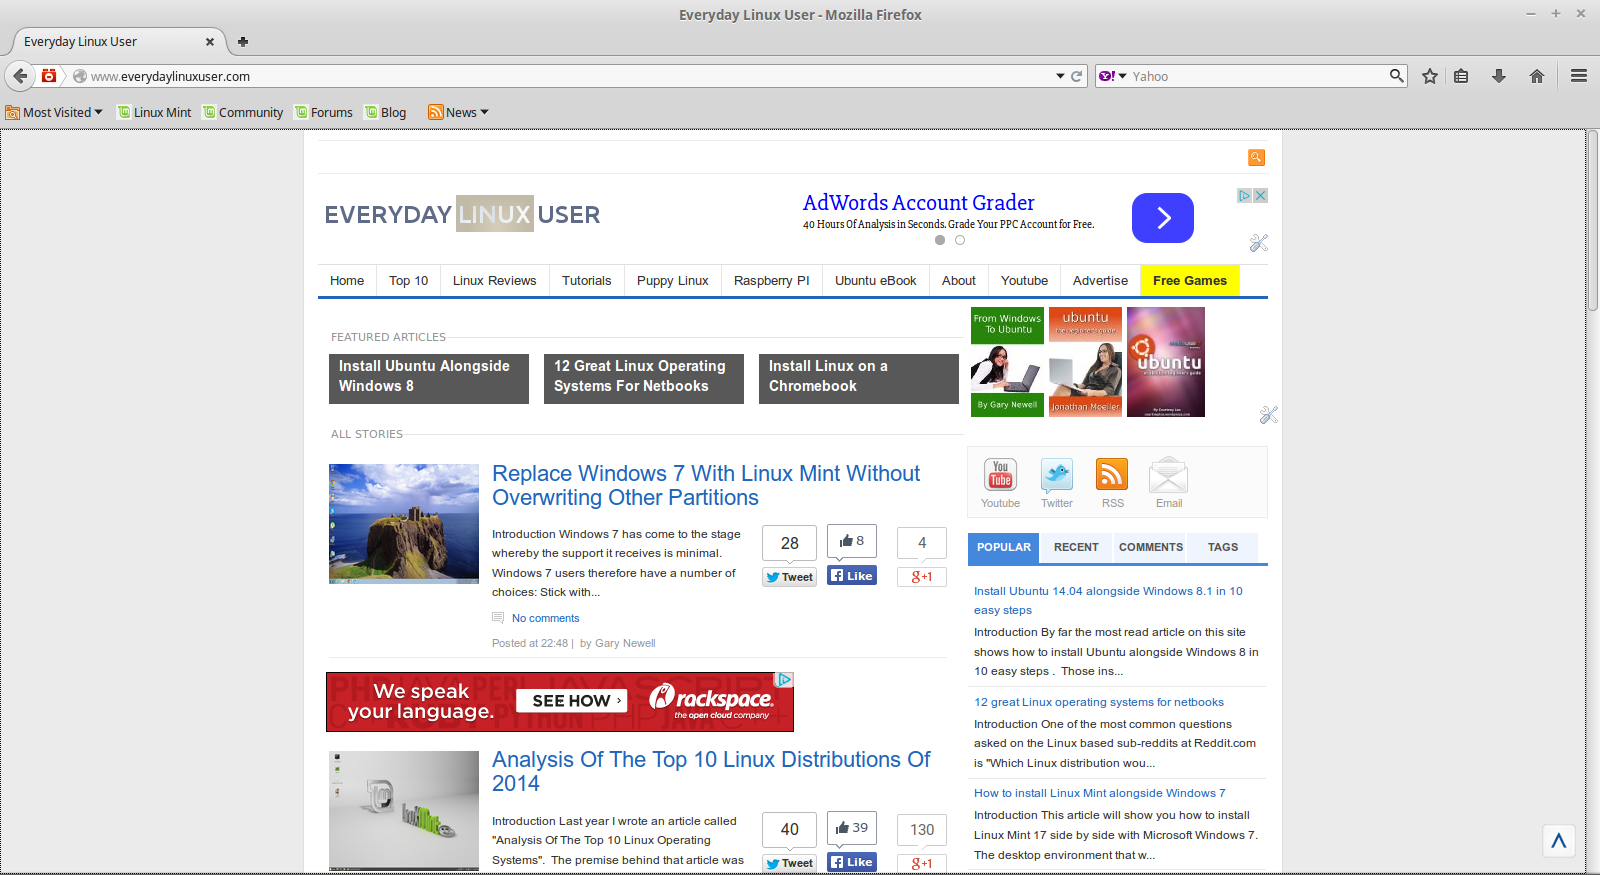Open the Downloads arrow icon
Viewport: 1600px width, 875px height.
click(x=1499, y=76)
